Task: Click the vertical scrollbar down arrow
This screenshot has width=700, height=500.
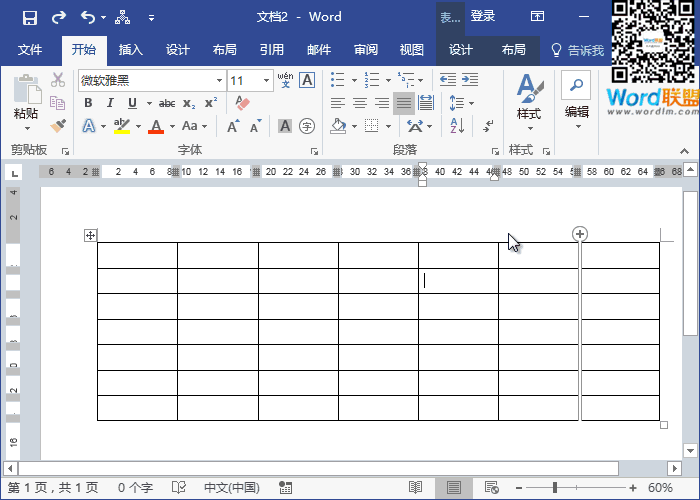Action: (691, 450)
